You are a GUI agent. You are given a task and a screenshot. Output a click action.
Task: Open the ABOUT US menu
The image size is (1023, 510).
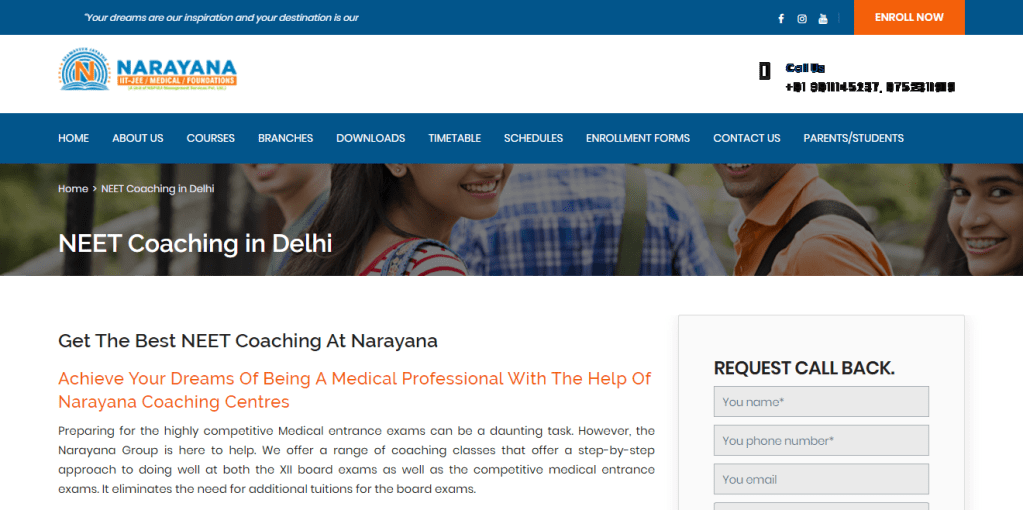138,138
